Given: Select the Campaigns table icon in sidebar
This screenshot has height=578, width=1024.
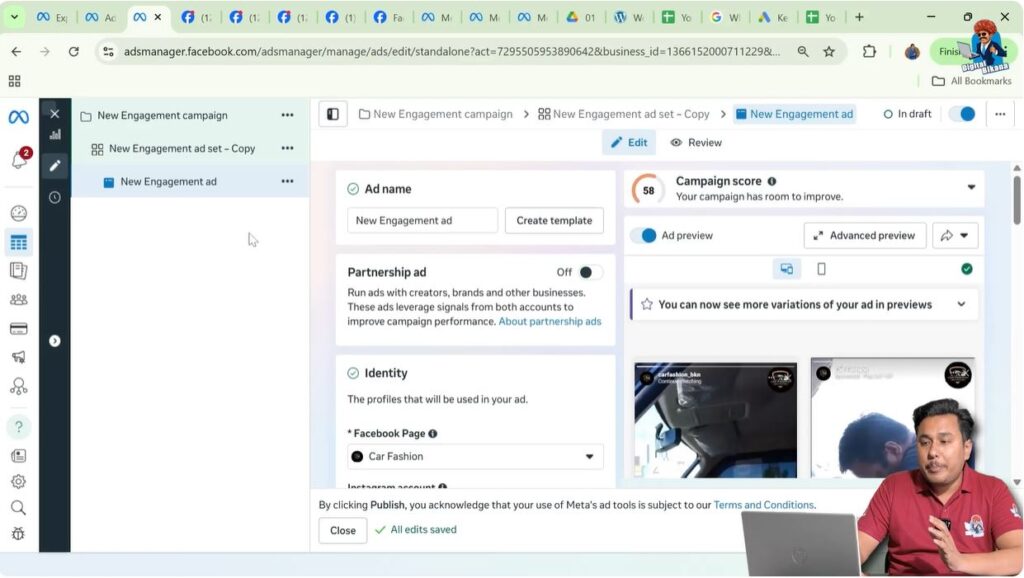Looking at the screenshot, I should (x=19, y=243).
